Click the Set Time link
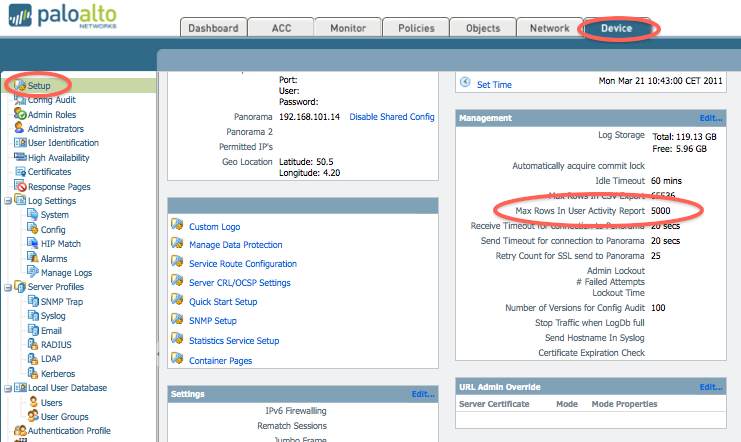This screenshot has width=741, height=442. (494, 85)
